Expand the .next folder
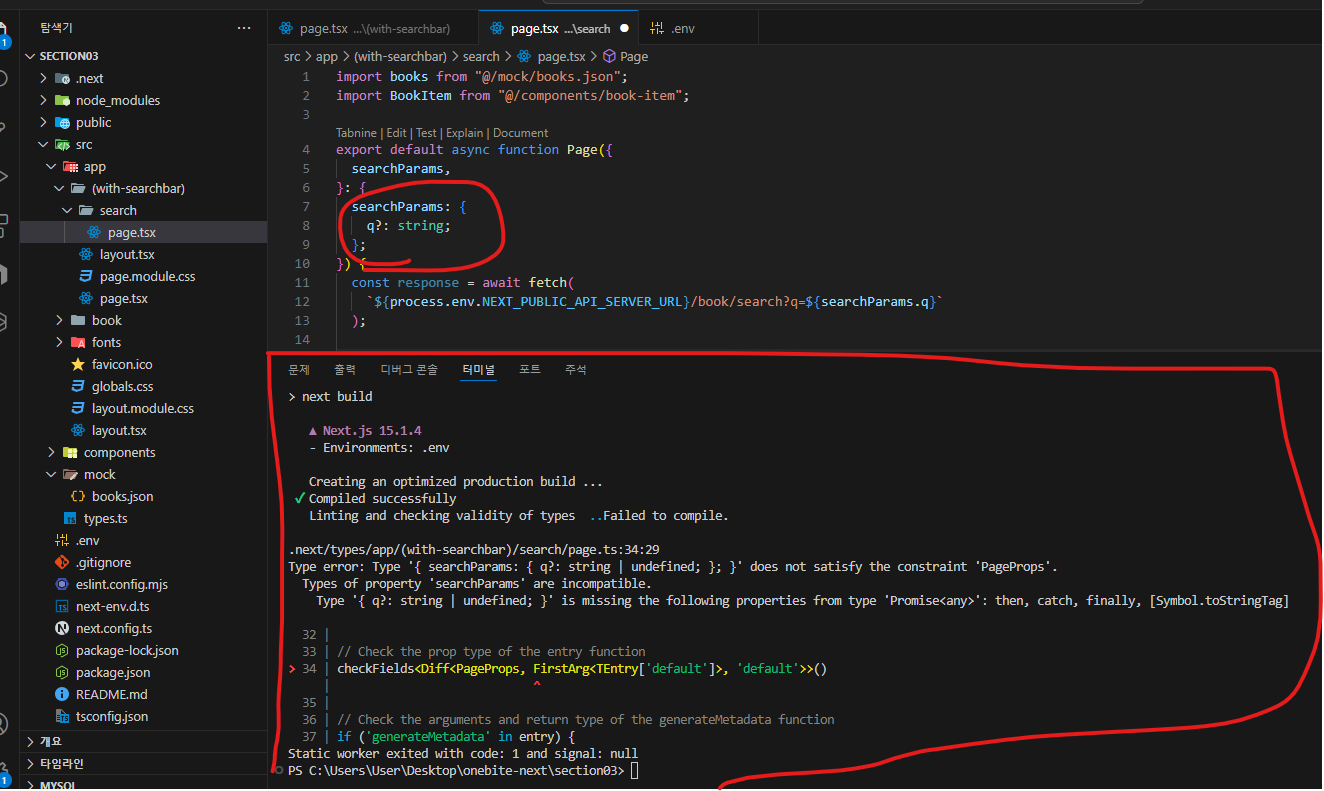 pos(43,78)
